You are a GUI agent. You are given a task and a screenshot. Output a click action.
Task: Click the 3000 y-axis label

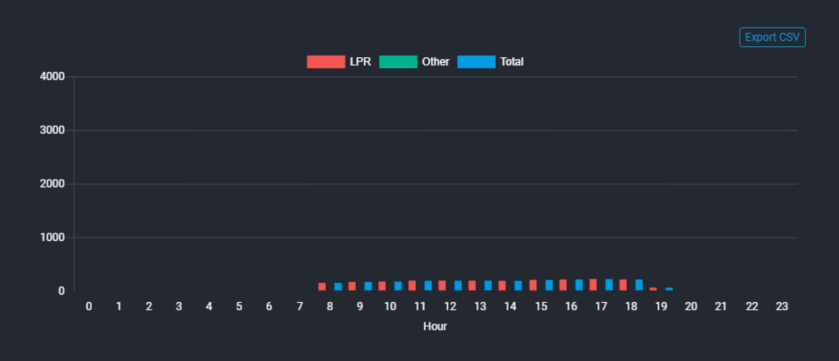tap(52, 130)
